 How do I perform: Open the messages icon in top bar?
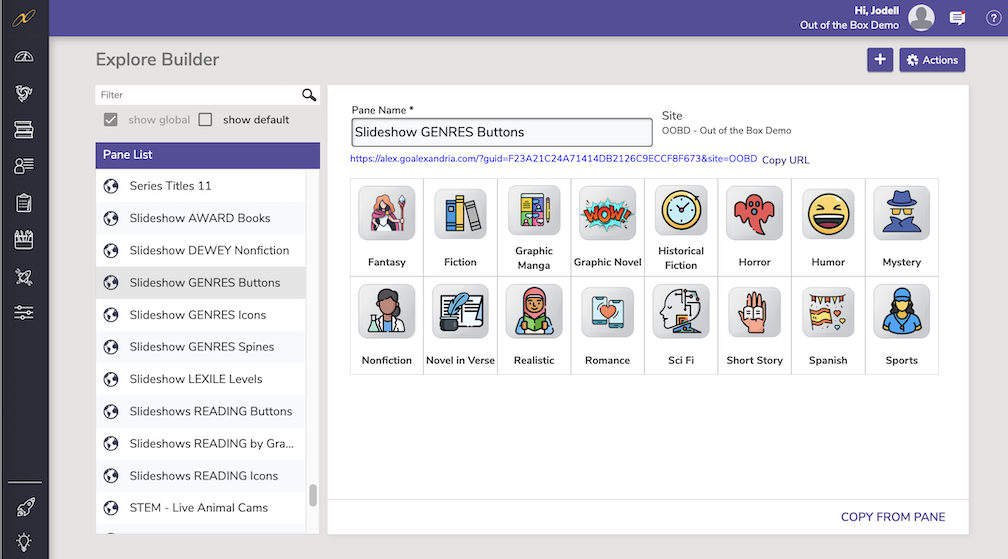pyautogui.click(x=957, y=18)
